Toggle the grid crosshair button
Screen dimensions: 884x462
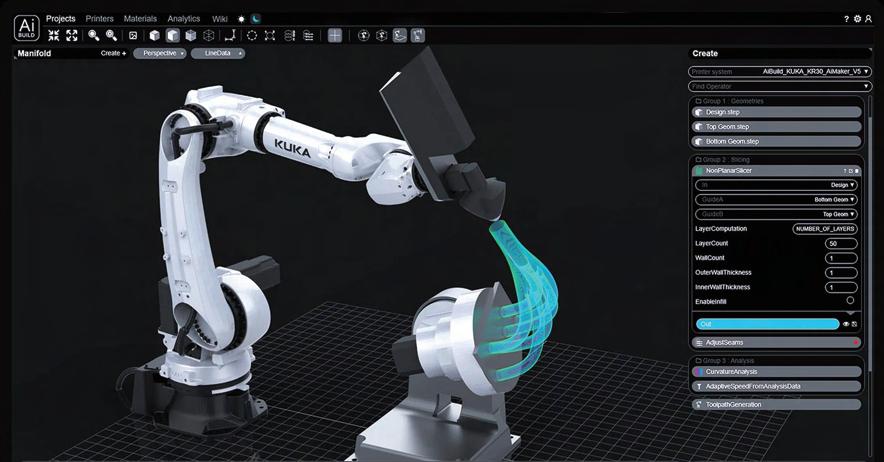click(x=335, y=36)
